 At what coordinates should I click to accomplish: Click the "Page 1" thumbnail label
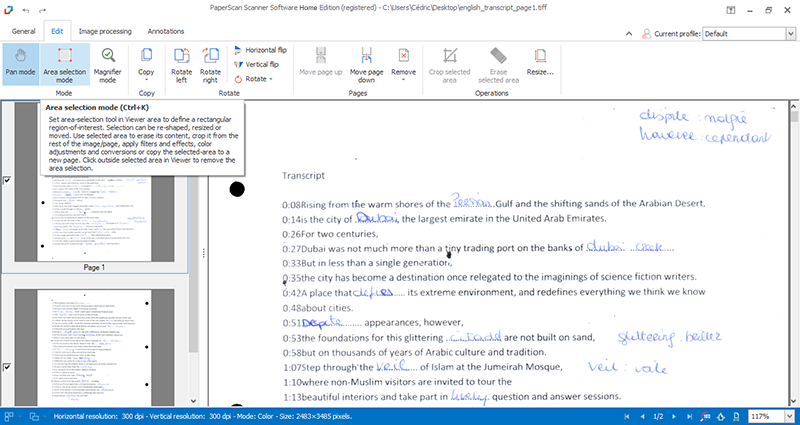click(x=94, y=267)
